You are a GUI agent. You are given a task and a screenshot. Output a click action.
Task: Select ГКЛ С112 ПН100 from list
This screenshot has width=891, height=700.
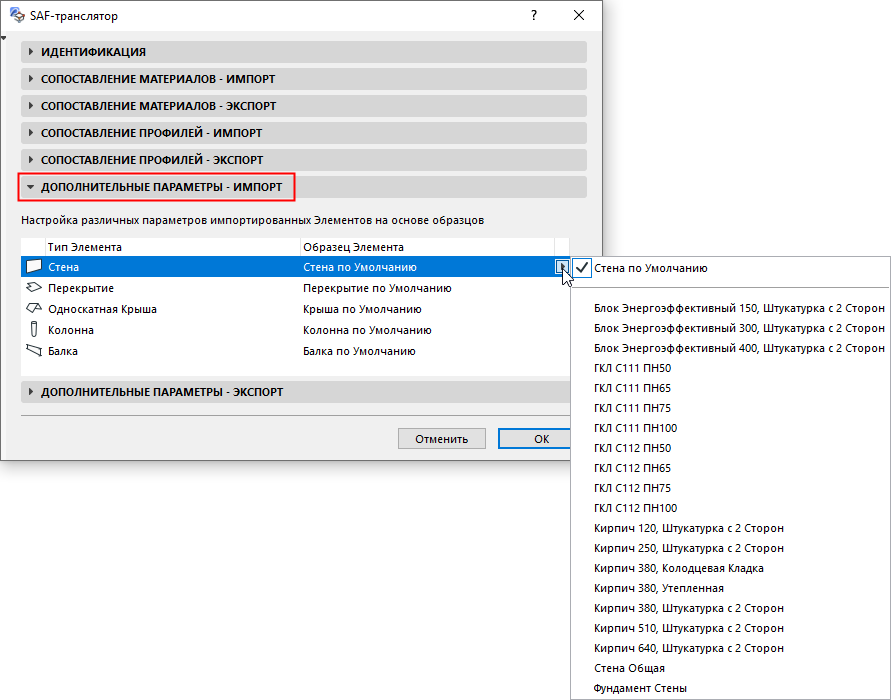(731, 508)
